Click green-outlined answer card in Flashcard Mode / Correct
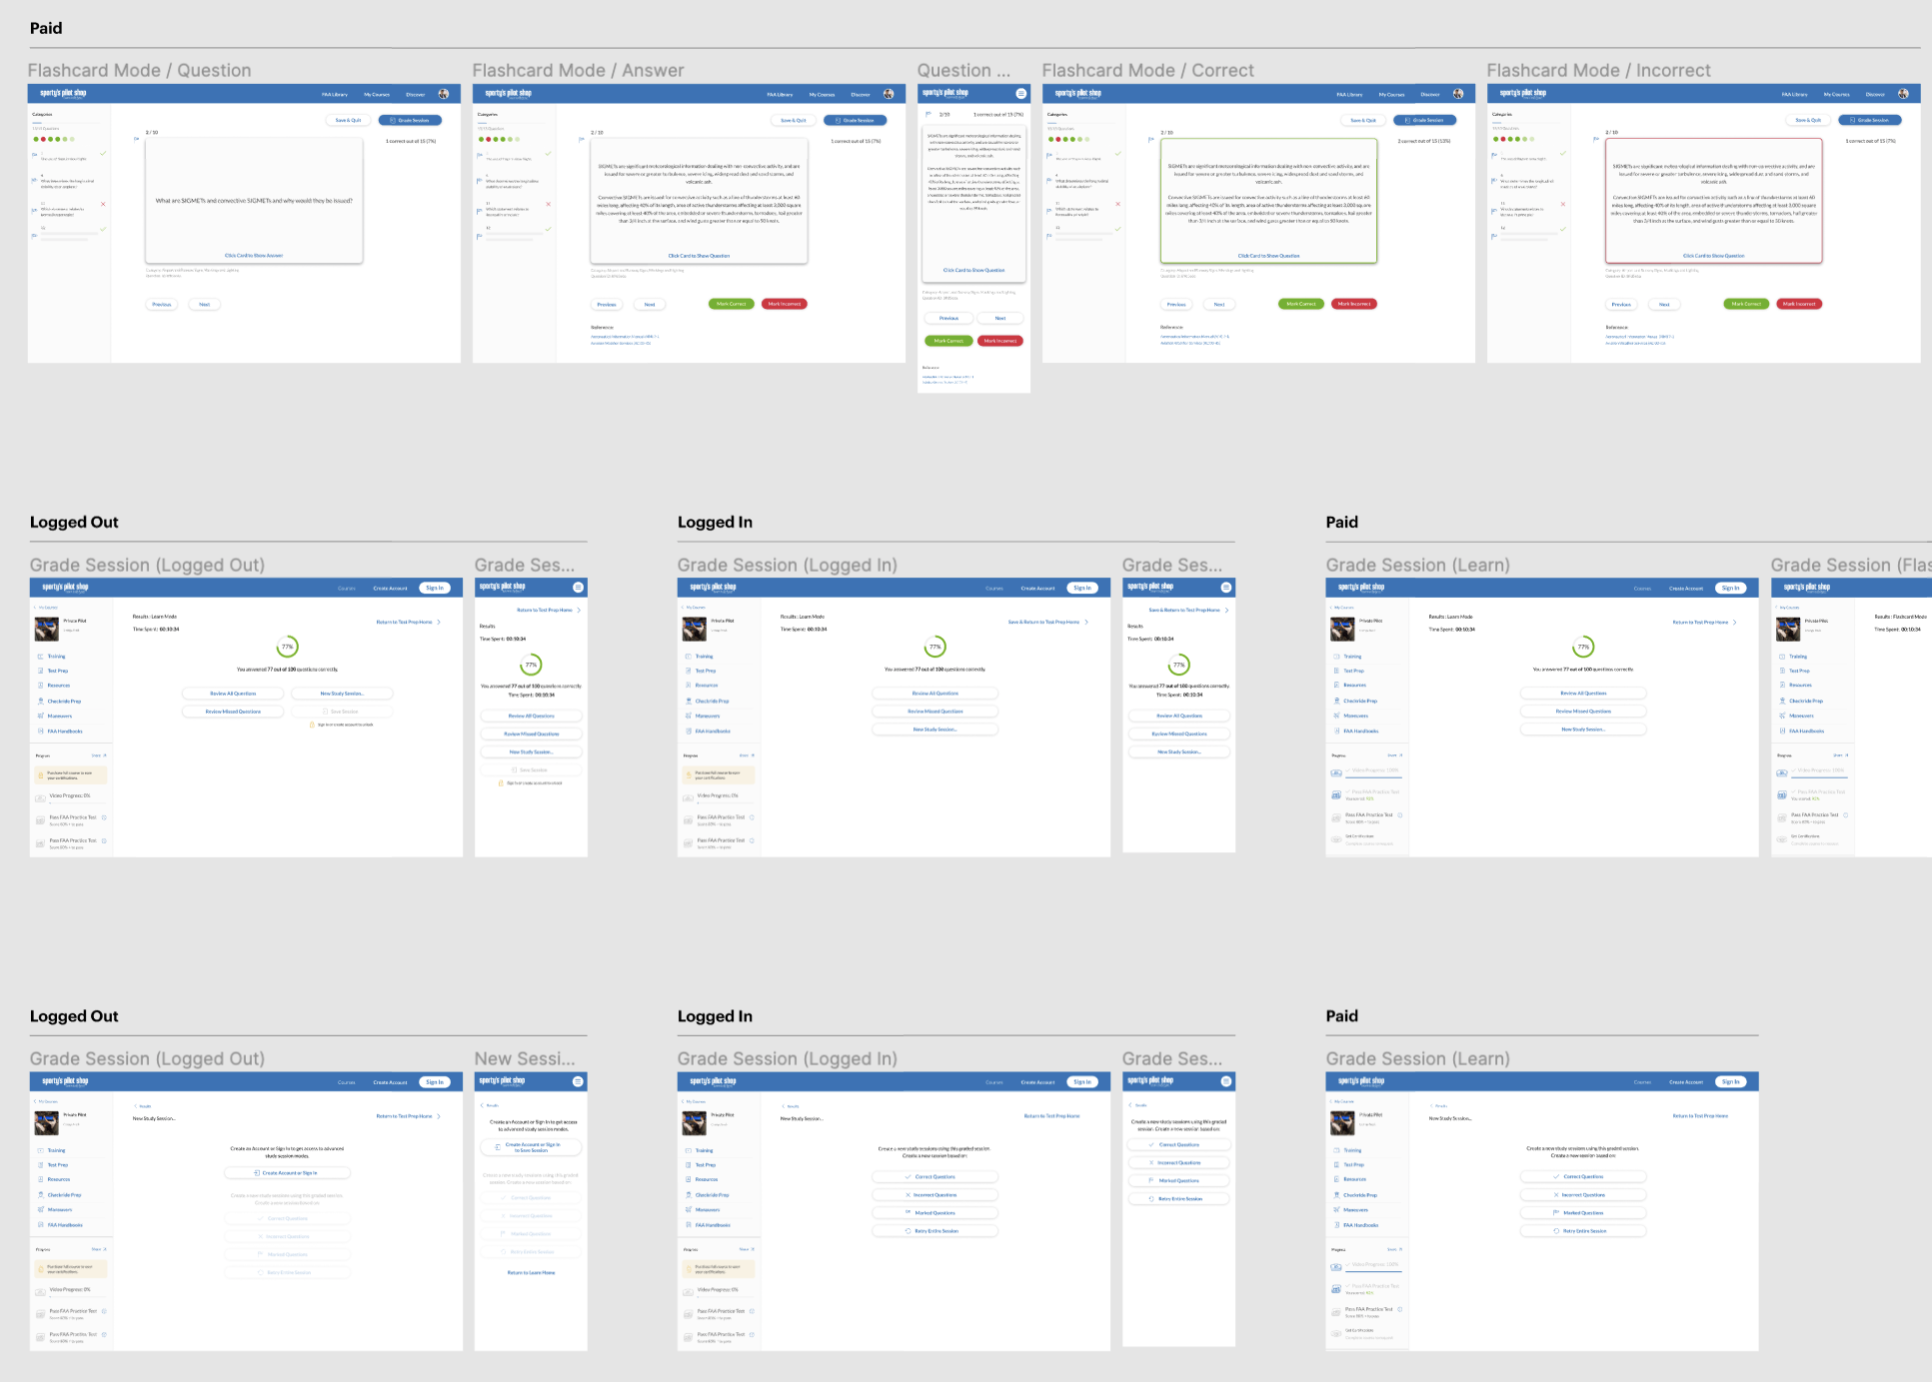 click(x=1269, y=201)
